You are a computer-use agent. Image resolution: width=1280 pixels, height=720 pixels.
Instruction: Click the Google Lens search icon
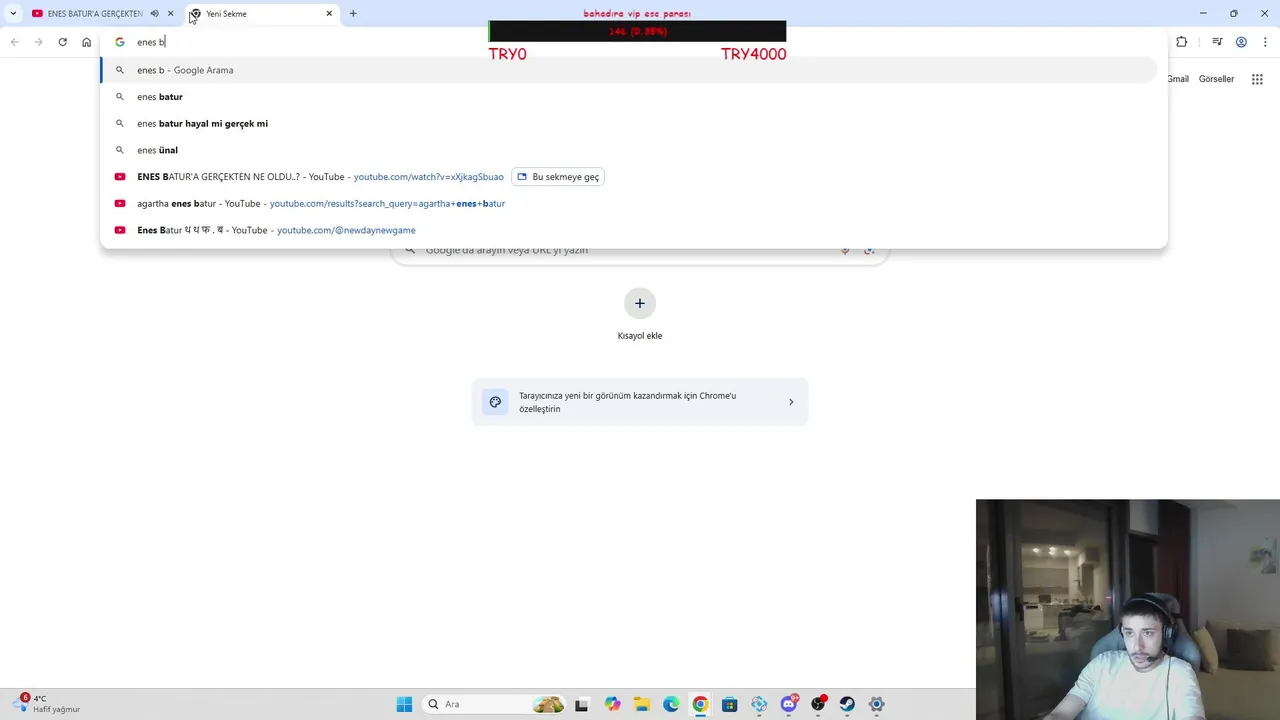coord(869,250)
